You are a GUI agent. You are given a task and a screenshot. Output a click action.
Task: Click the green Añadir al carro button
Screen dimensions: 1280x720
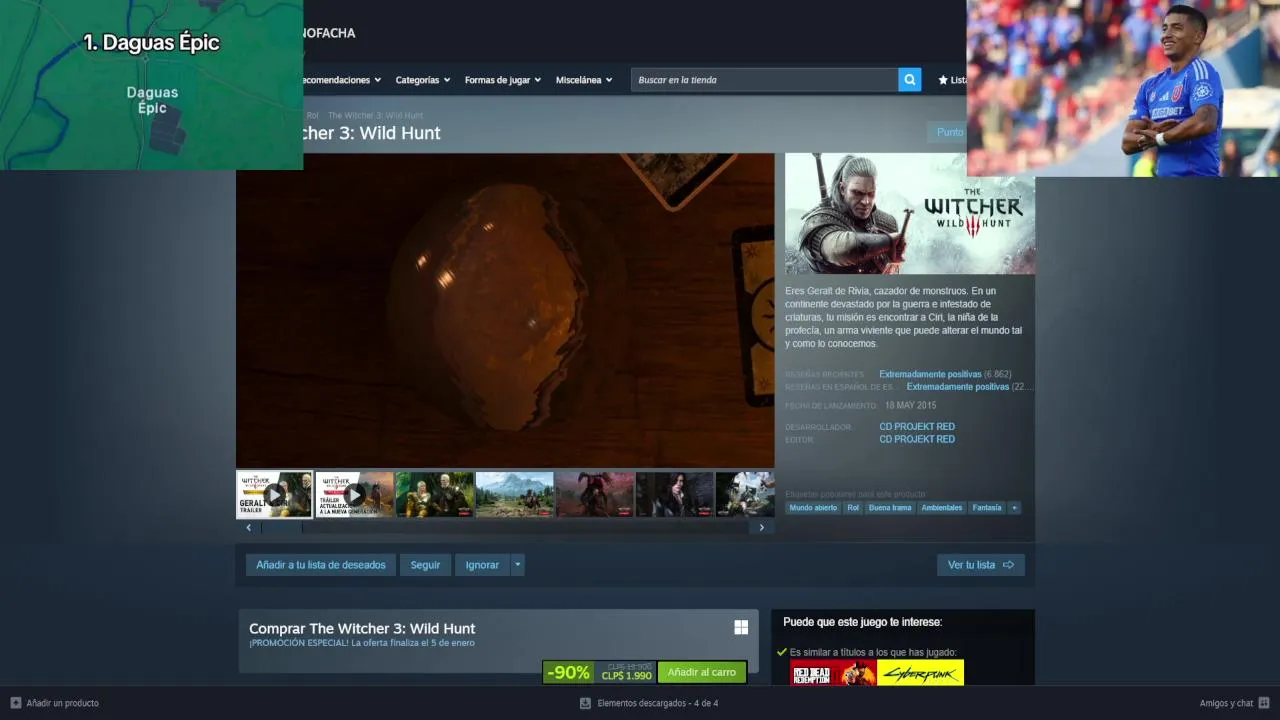point(702,672)
